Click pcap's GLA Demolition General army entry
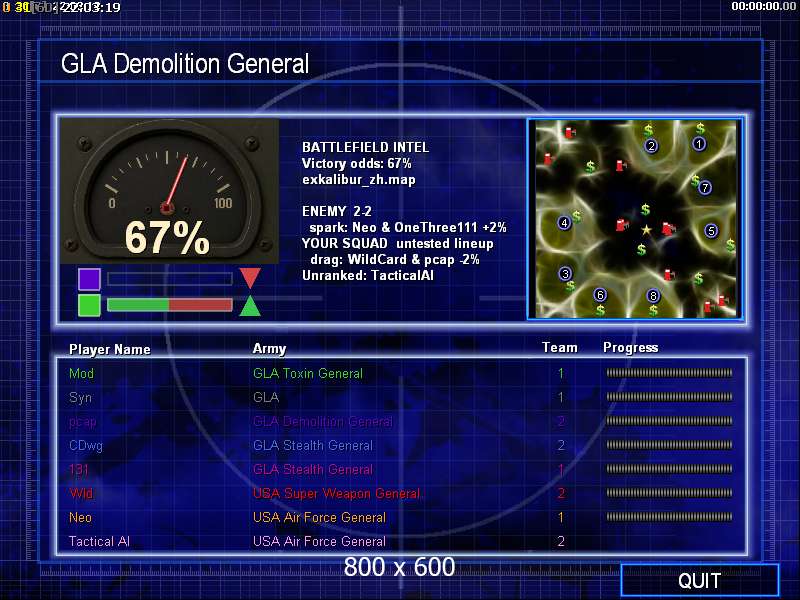800x600 pixels. (322, 421)
